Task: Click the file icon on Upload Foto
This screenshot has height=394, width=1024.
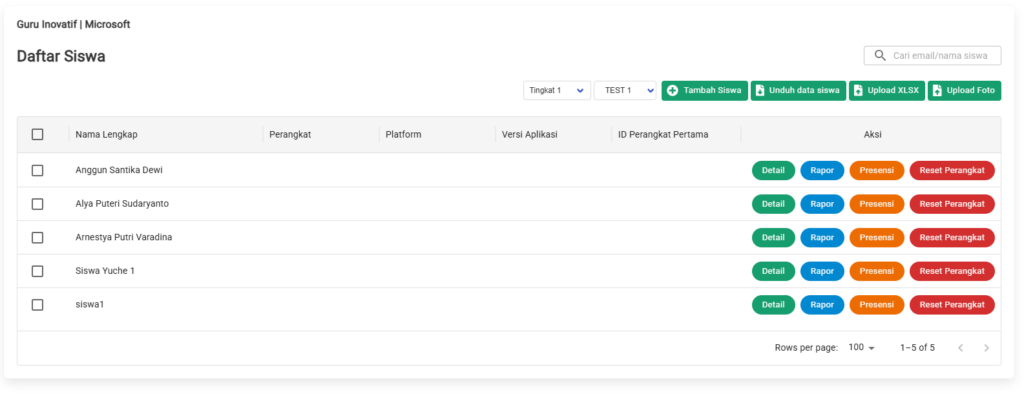Action: [x=937, y=91]
